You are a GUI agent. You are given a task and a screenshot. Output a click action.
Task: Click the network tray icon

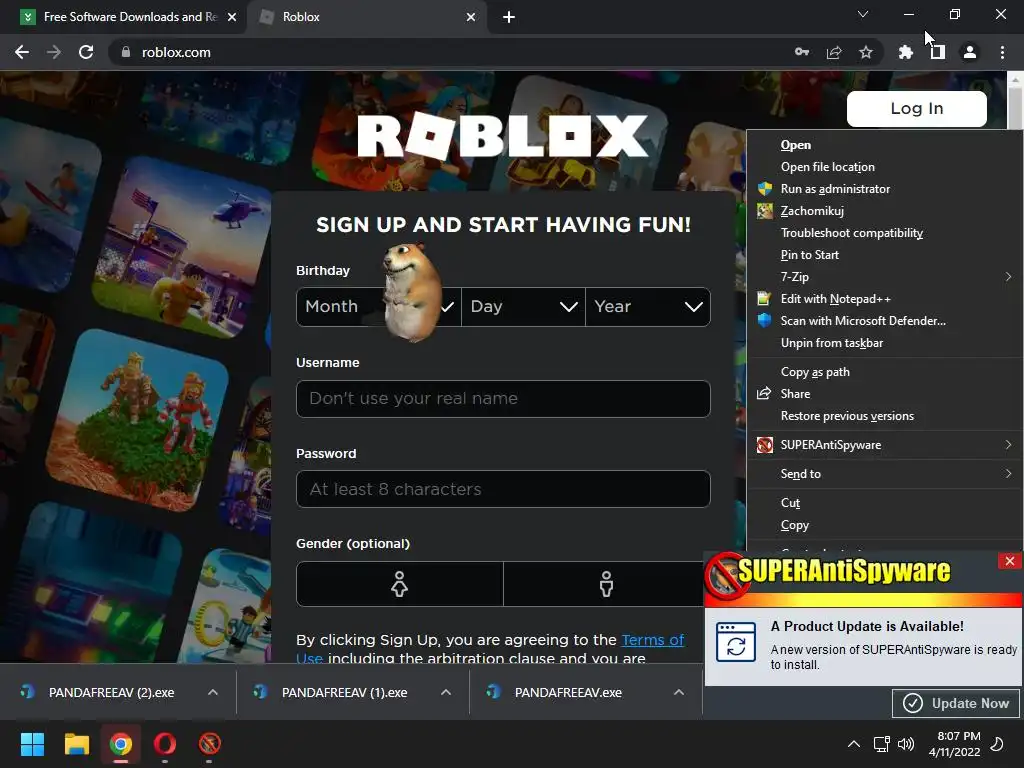[882, 744]
